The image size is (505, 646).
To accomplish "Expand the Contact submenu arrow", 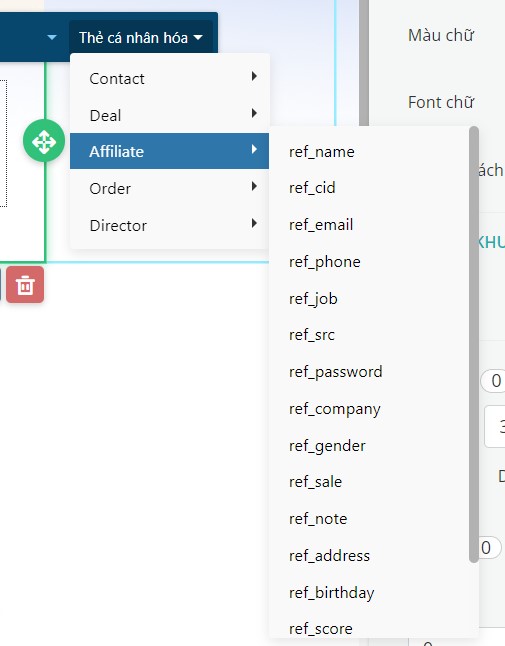I will click(x=254, y=76).
